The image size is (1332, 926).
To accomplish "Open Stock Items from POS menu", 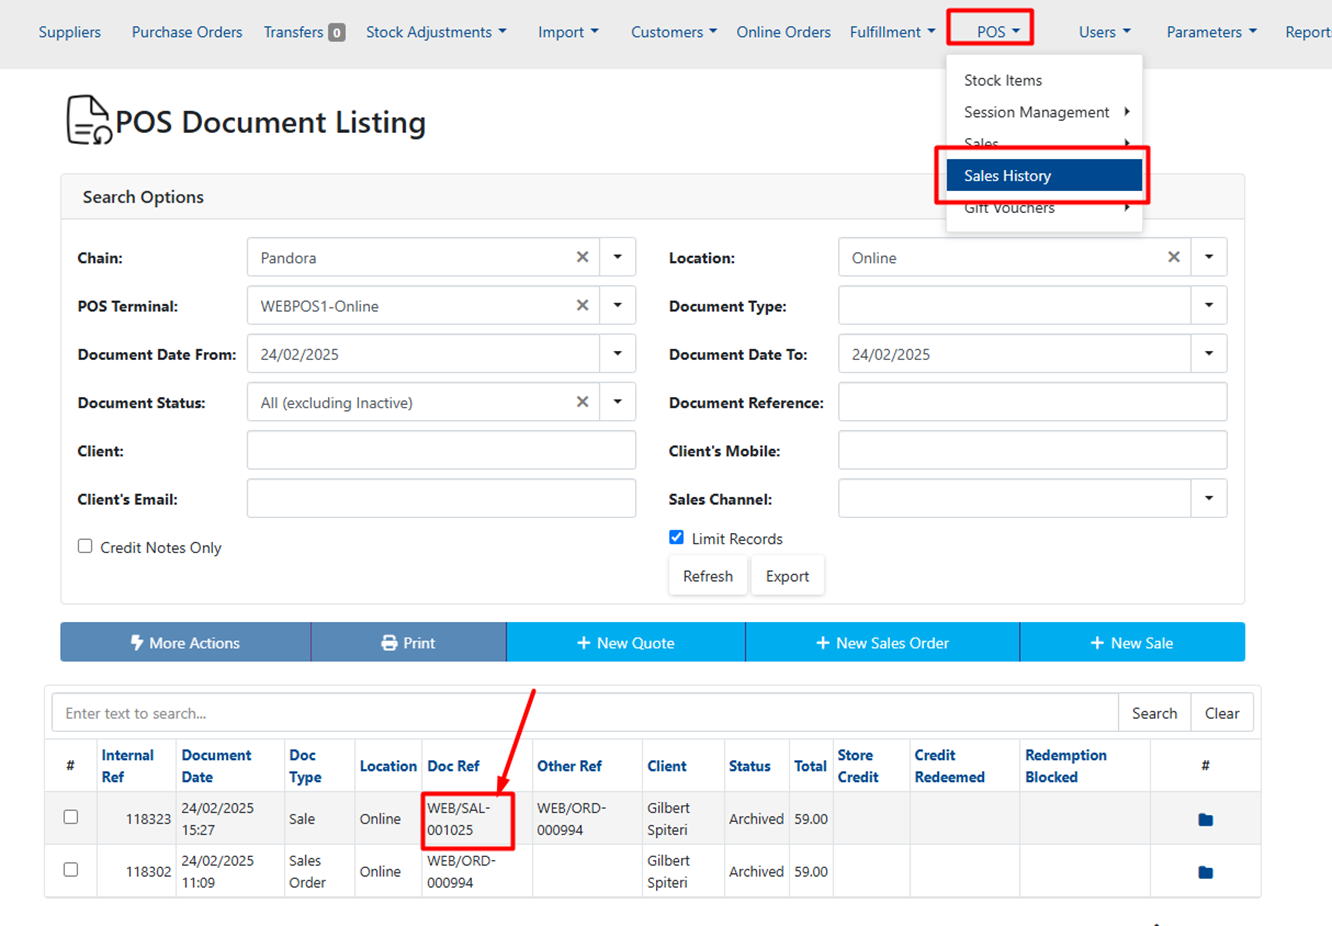I will point(1003,80).
